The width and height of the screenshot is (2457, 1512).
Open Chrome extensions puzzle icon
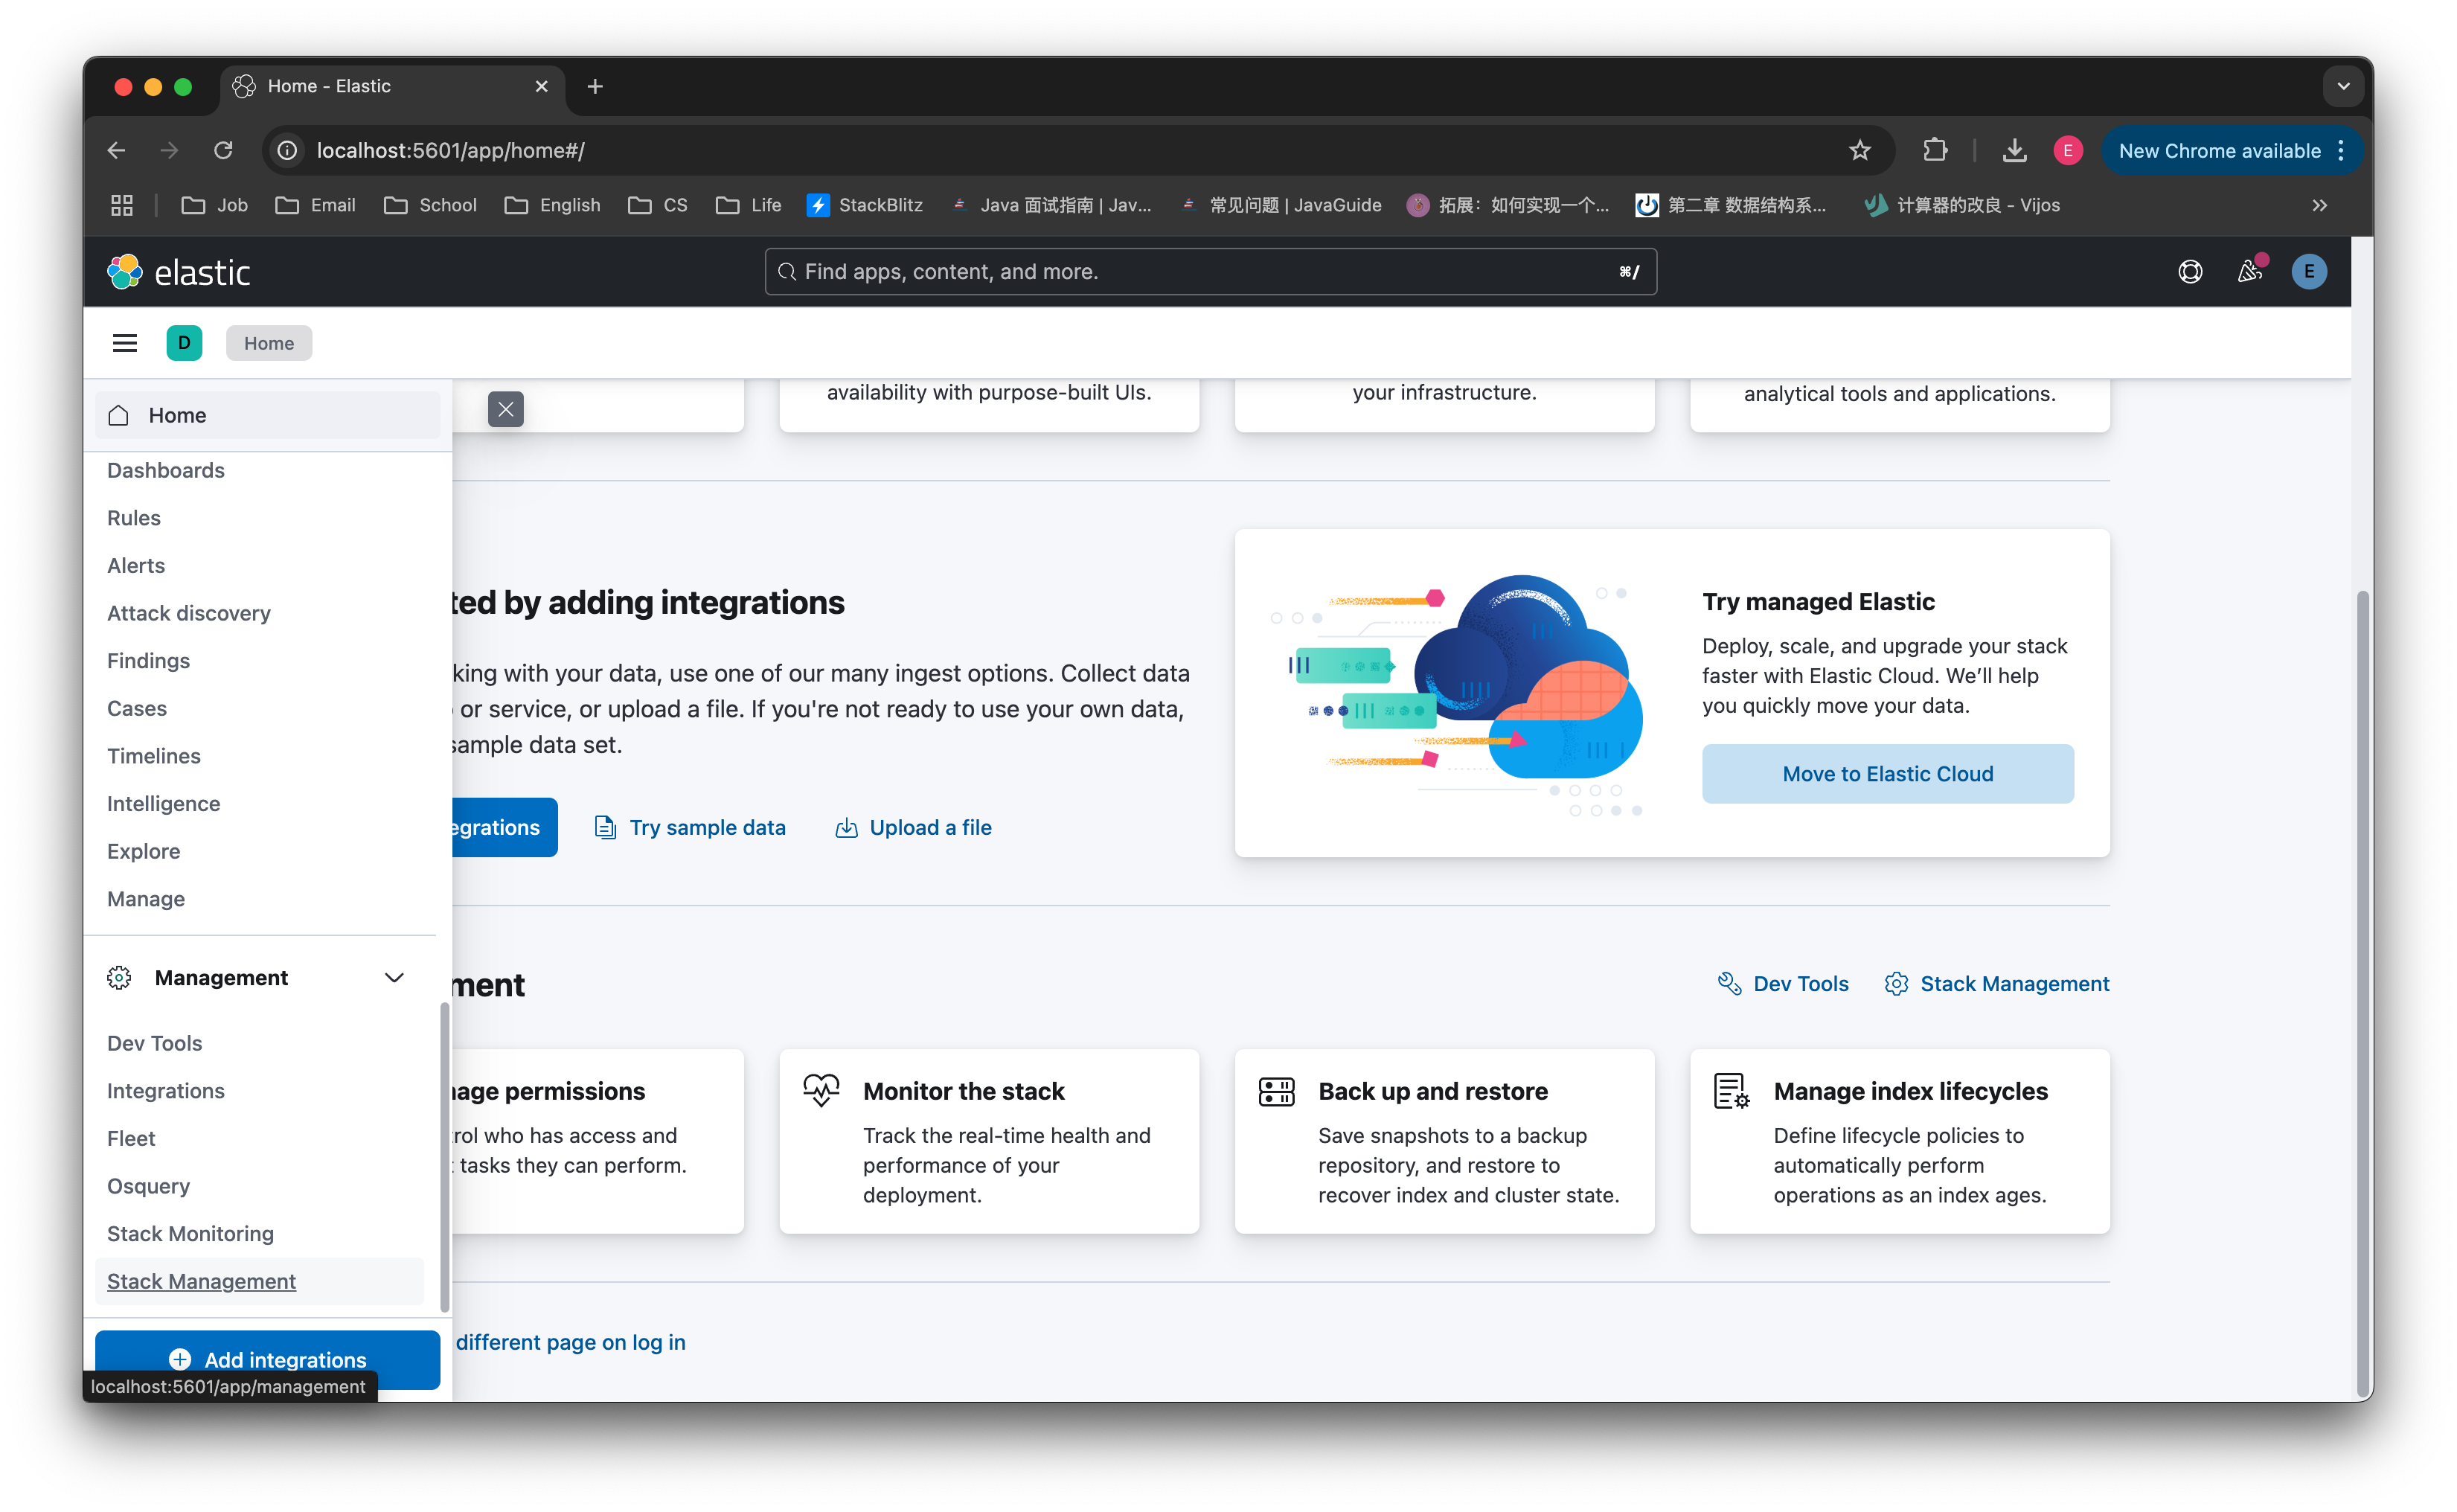(x=1935, y=151)
